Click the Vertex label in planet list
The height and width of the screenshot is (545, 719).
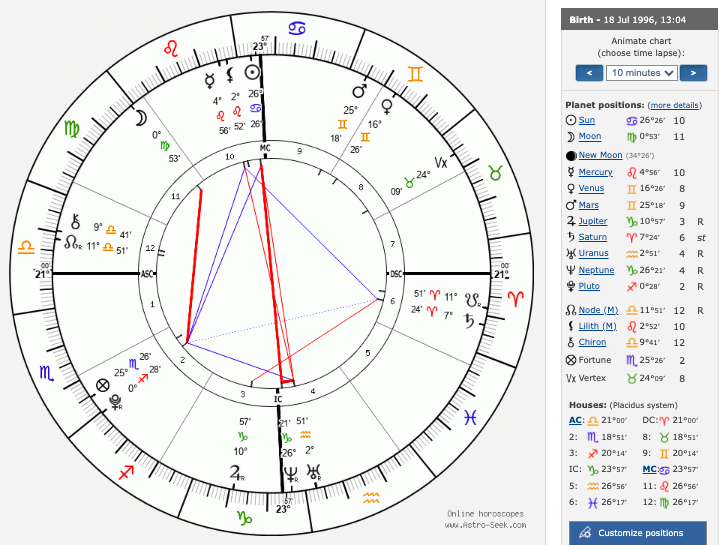[592, 378]
